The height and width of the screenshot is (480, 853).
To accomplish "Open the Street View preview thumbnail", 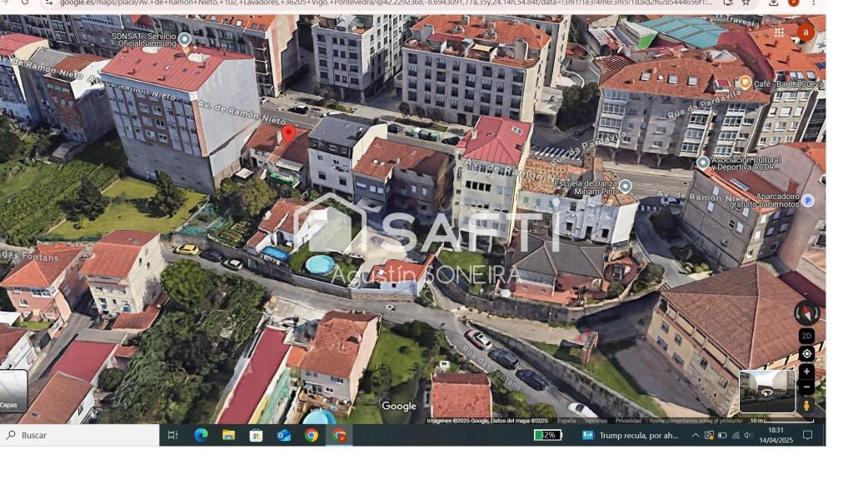I will click(x=767, y=391).
